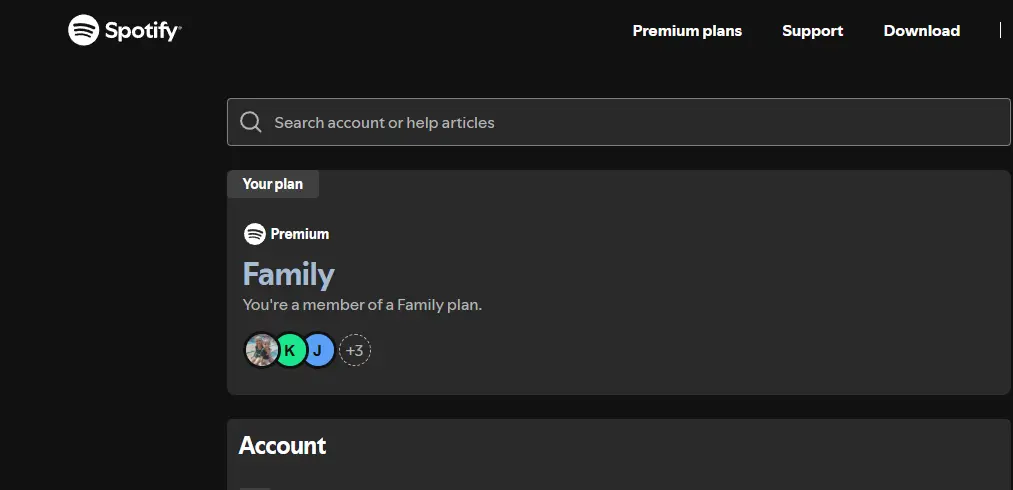Click the partially visible item under Account
This screenshot has width=1013, height=490.
[x=255, y=488]
